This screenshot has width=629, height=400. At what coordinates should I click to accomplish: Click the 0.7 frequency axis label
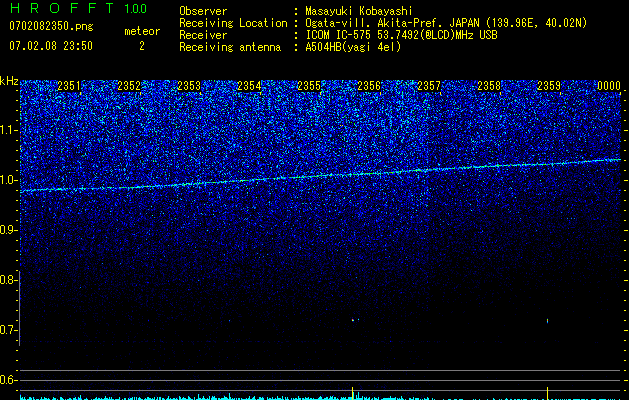8,330
